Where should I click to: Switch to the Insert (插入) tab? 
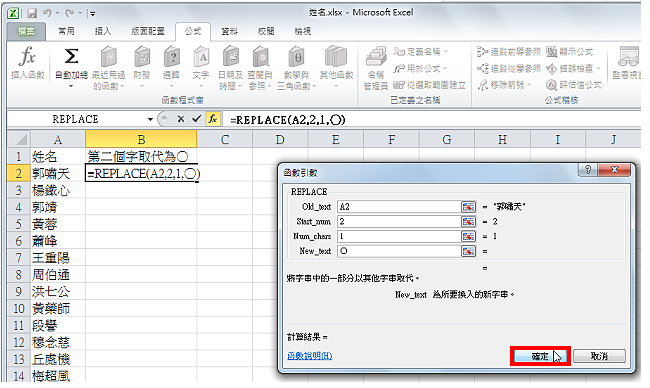[x=102, y=31]
